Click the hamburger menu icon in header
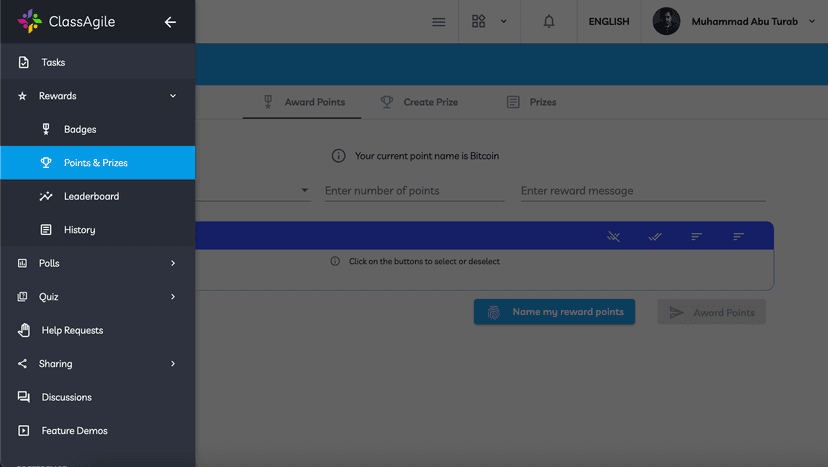The width and height of the screenshot is (828, 467). 439,22
